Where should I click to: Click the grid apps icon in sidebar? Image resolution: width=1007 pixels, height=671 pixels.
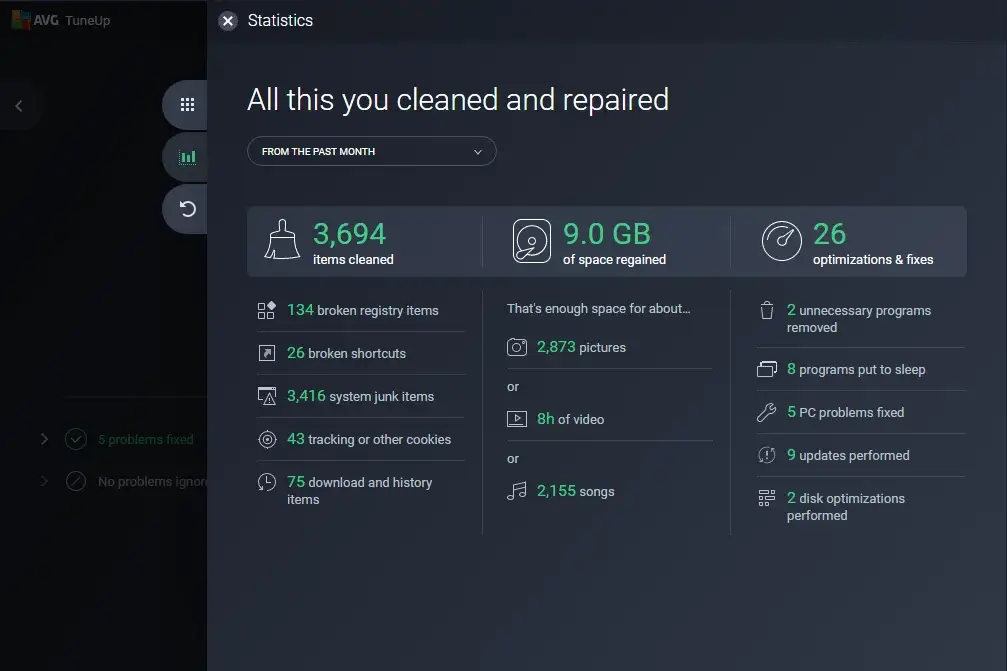187,105
